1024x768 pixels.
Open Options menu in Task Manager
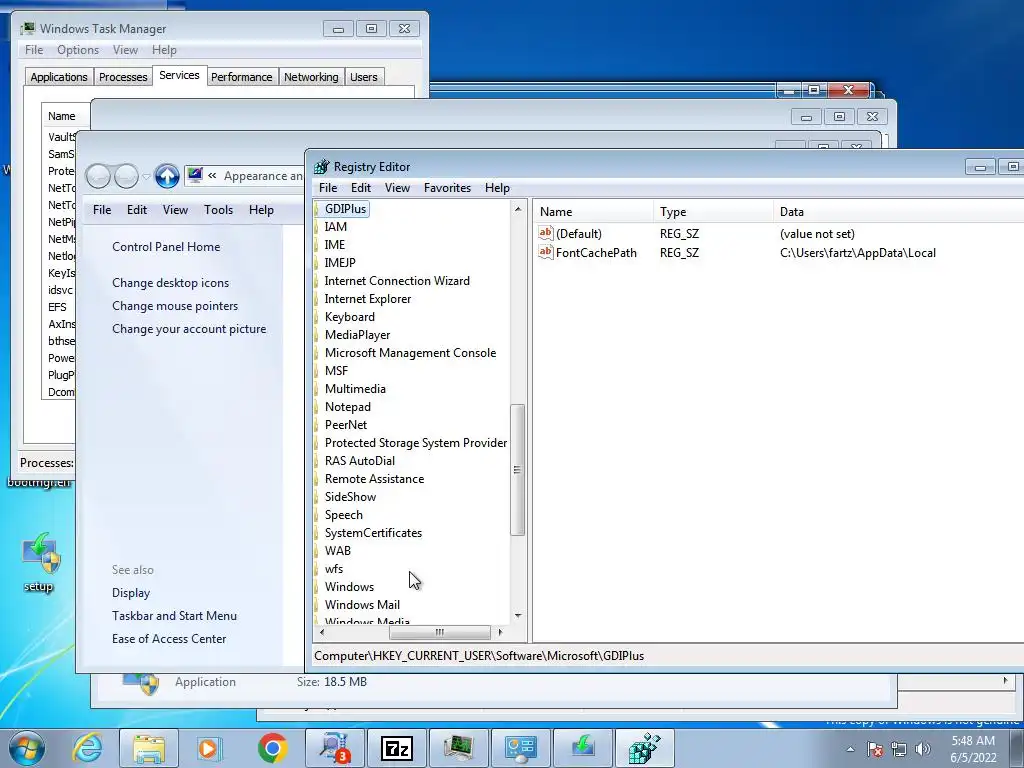coord(78,50)
